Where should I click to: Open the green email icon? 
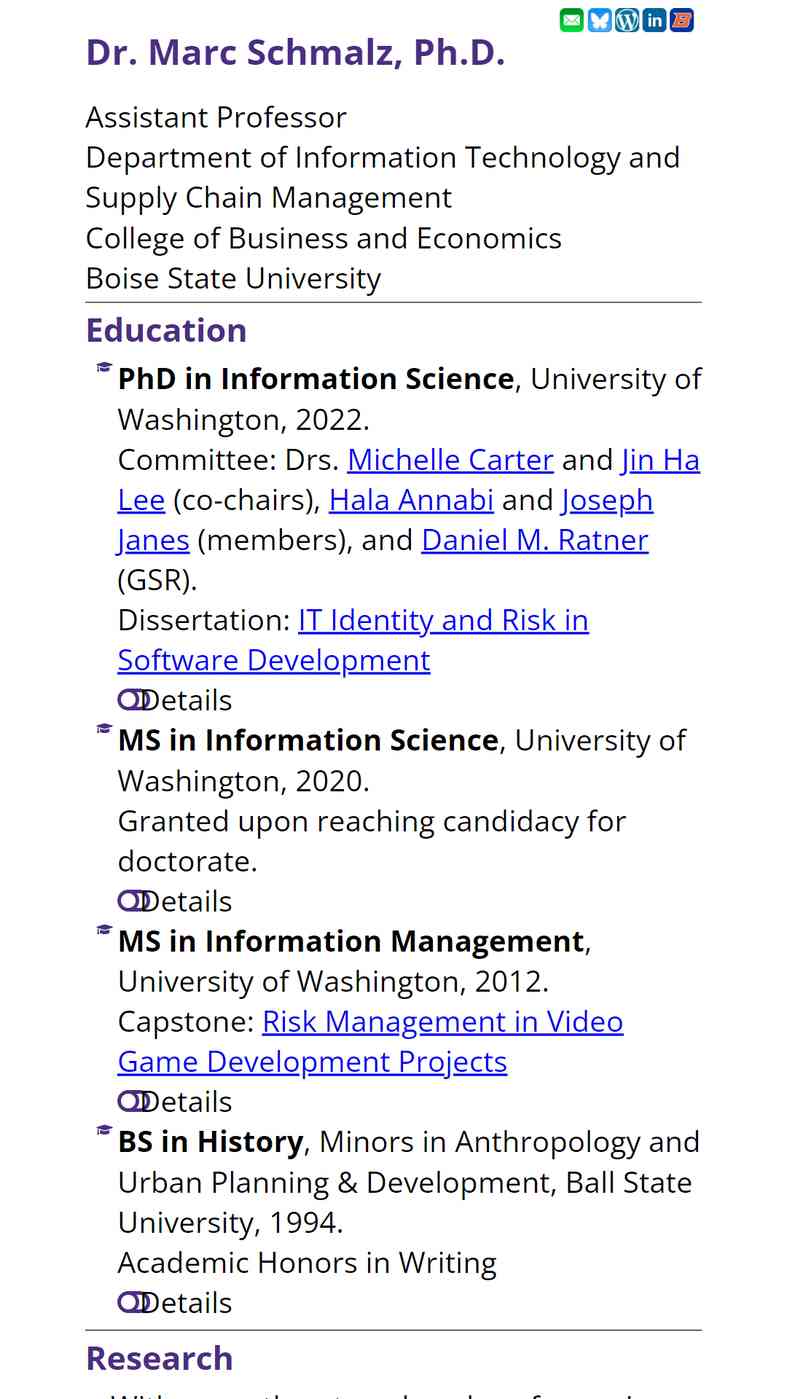[x=571, y=20]
